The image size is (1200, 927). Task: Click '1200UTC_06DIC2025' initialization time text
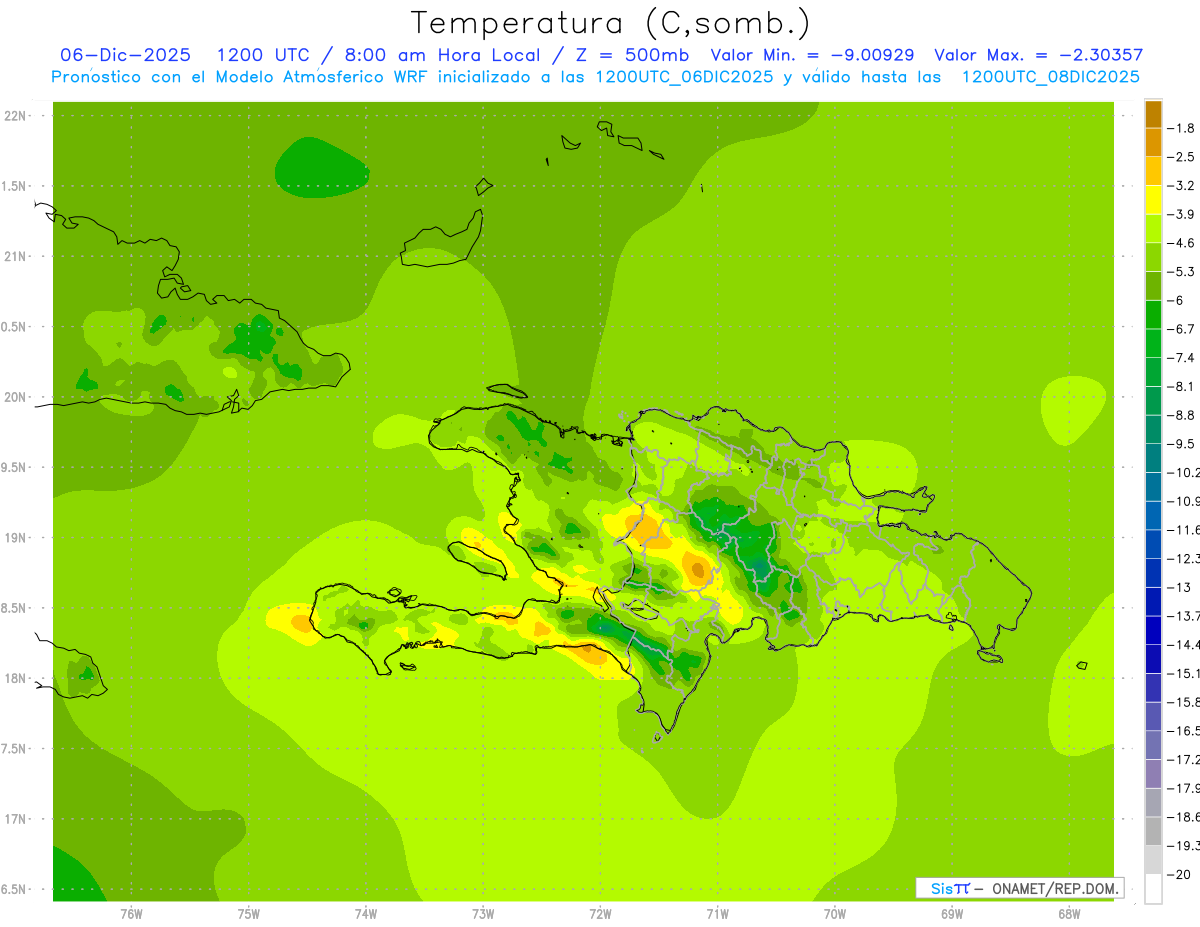683,77
